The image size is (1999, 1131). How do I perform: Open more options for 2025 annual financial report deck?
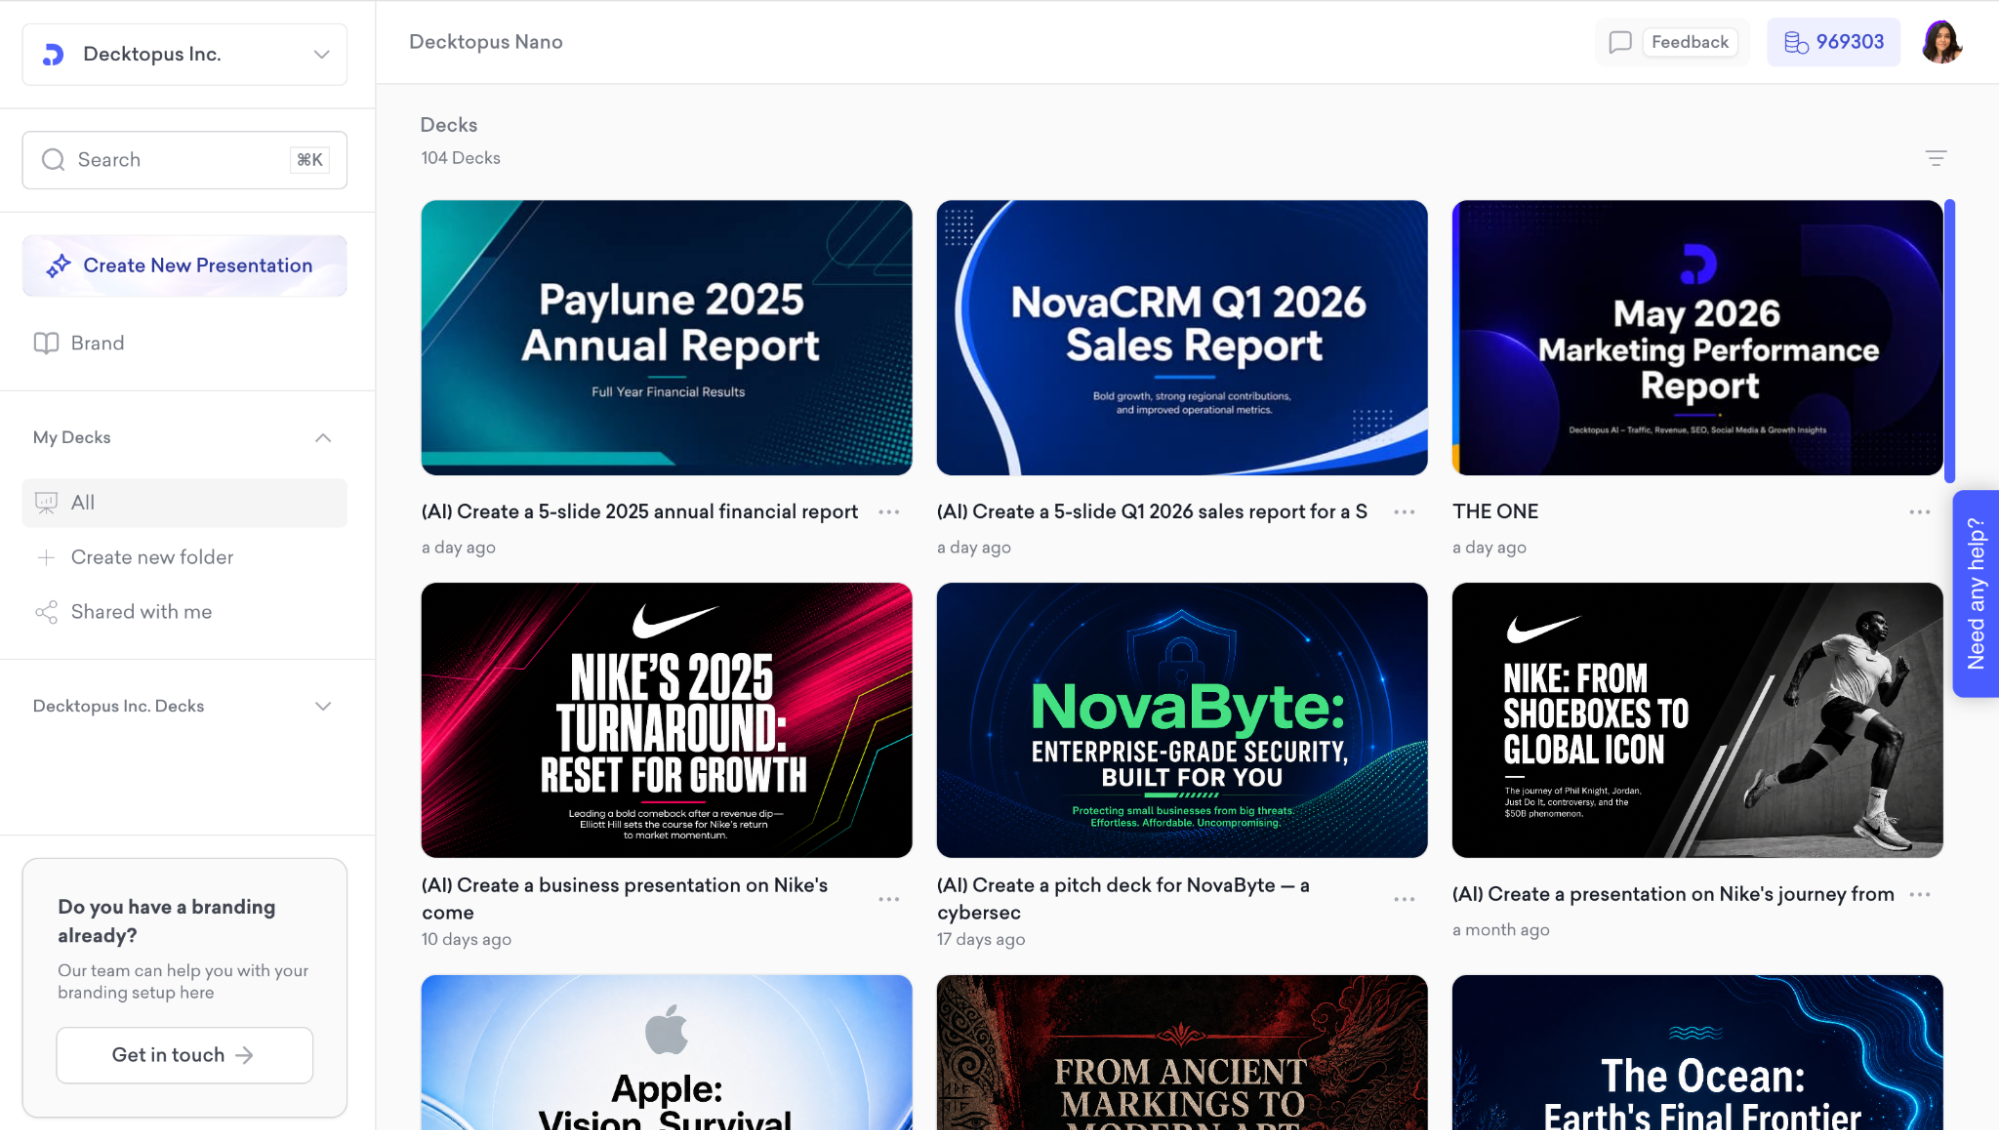889,512
